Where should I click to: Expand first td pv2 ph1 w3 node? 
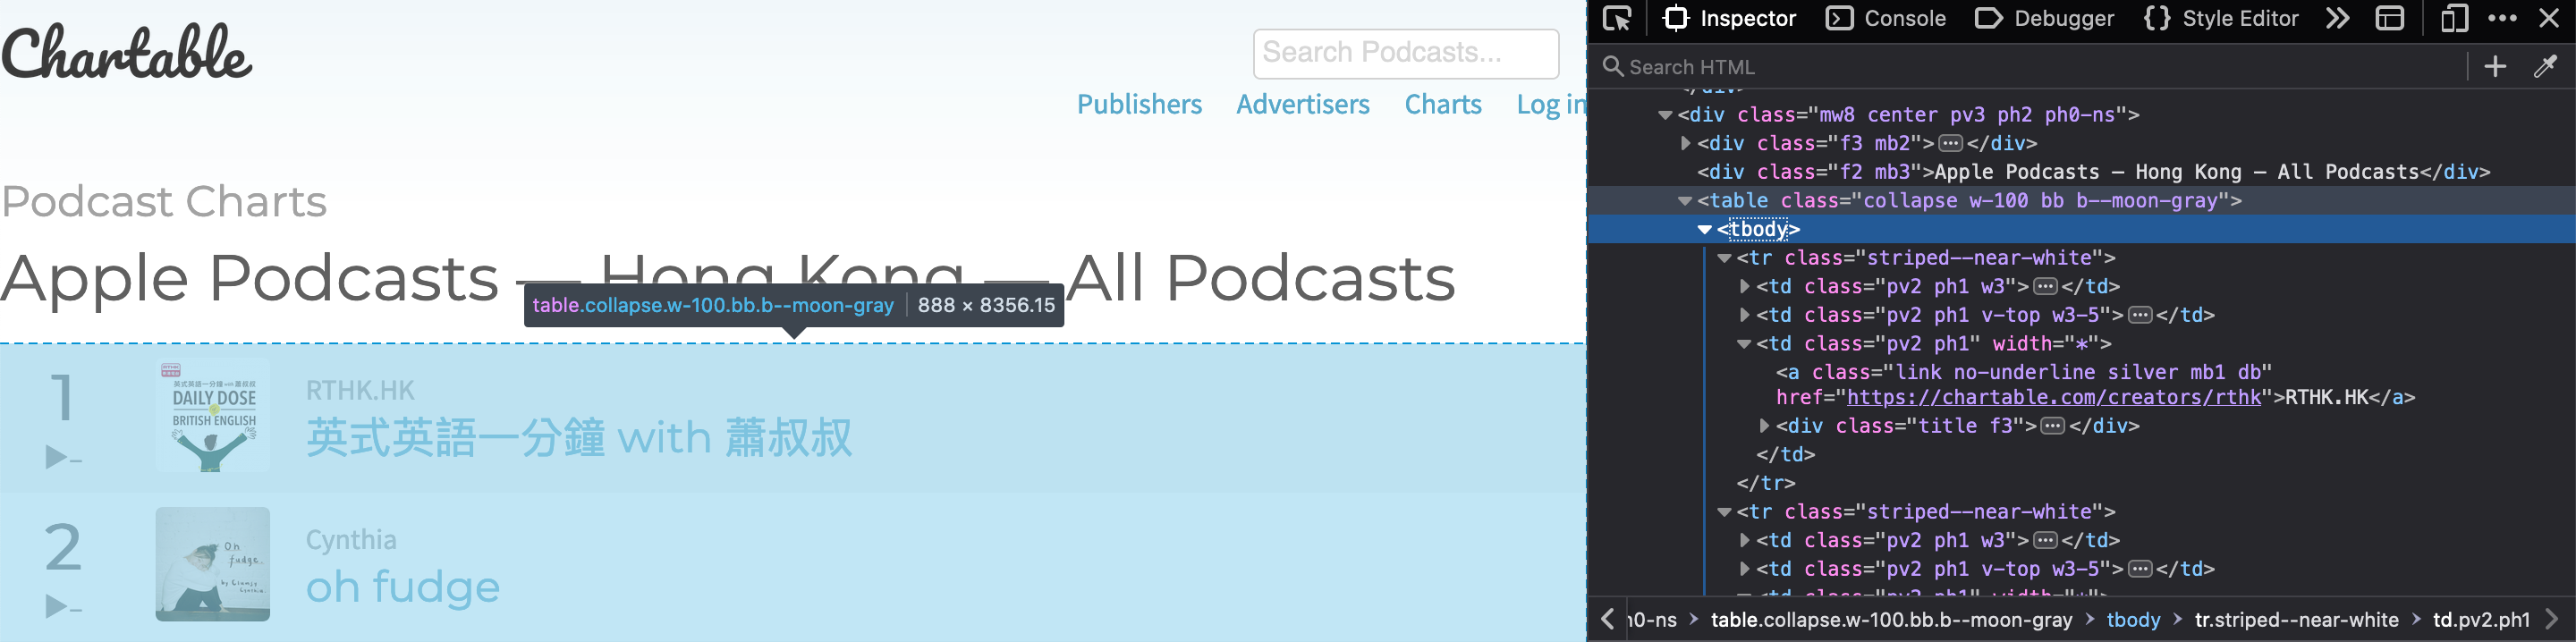[x=1744, y=287]
